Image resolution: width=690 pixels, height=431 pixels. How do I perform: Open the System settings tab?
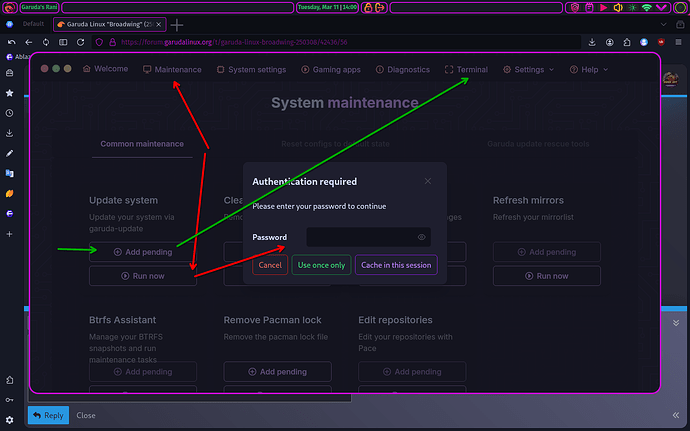[x=251, y=70]
